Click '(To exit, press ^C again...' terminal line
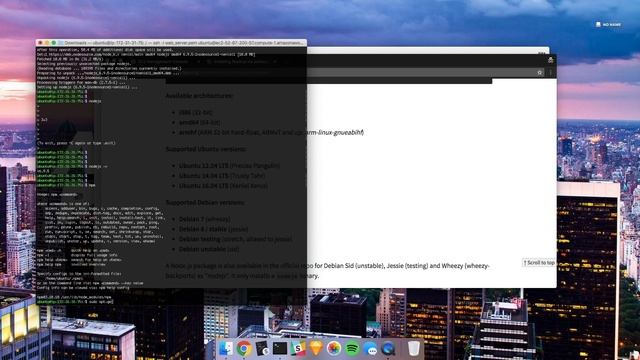Viewport: 640px width, 360px height. pos(76,143)
